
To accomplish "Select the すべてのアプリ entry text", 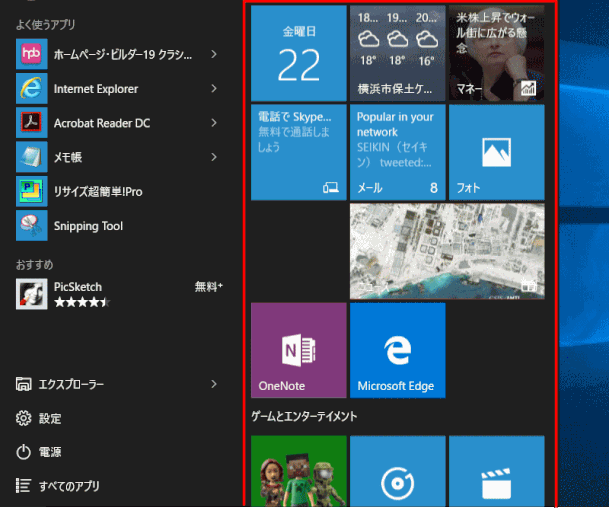I will pyautogui.click(x=69, y=486).
